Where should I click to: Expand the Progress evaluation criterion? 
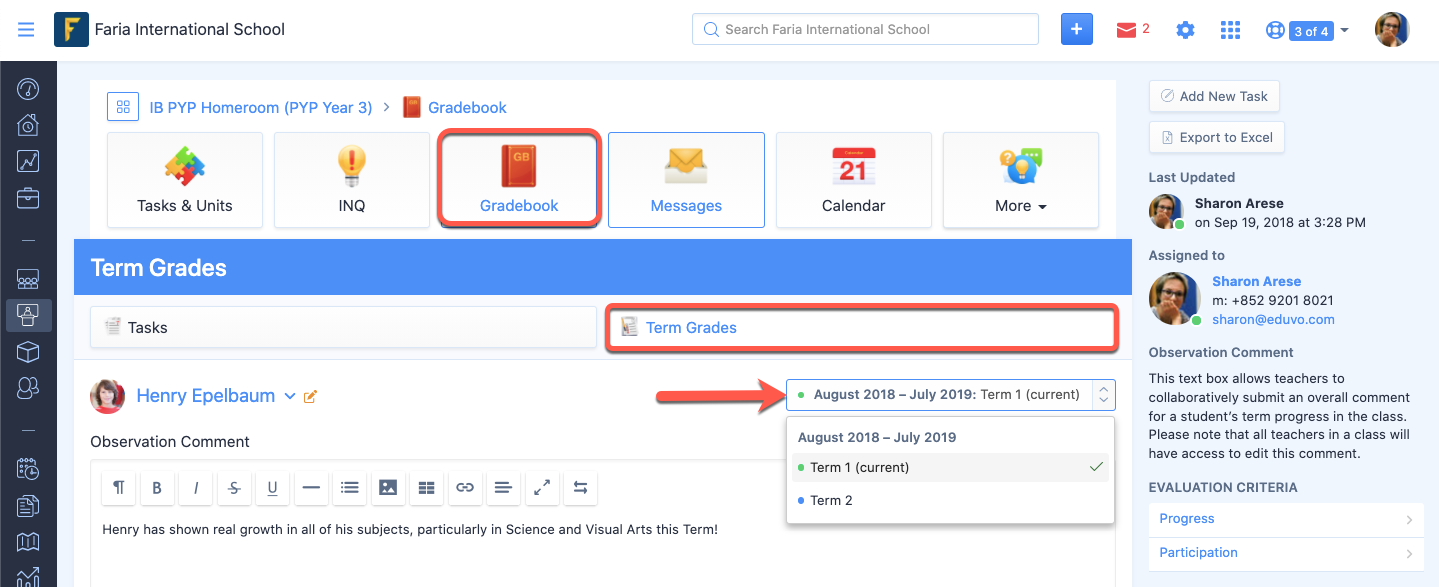[1285, 519]
